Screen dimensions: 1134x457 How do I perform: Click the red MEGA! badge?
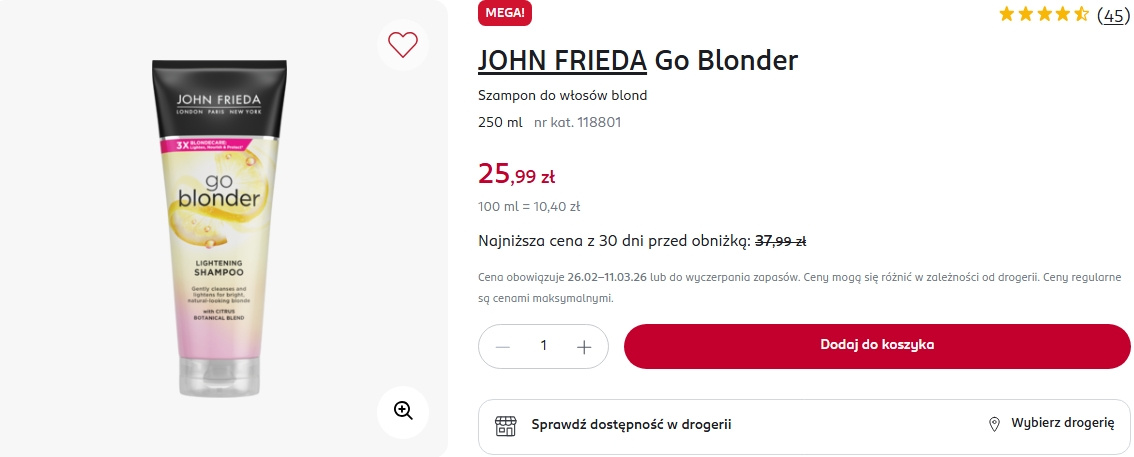506,12
